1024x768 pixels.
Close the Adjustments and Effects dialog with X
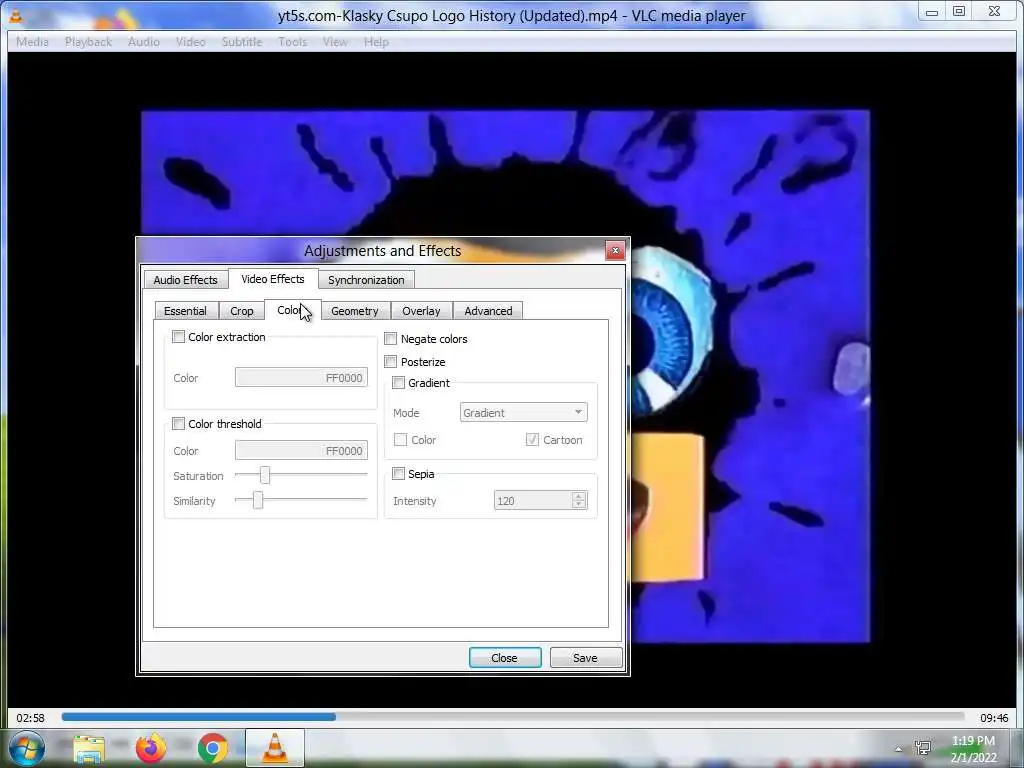(615, 250)
